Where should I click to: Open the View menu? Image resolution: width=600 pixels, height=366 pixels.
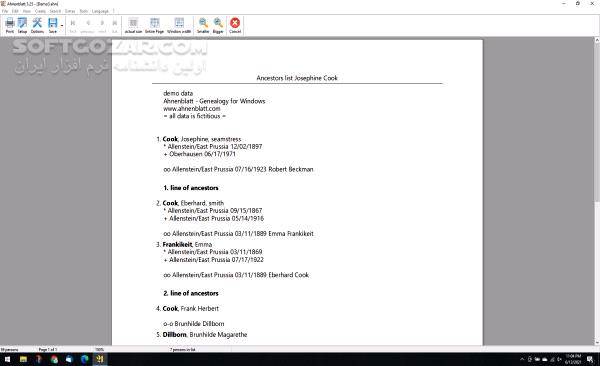pos(27,11)
